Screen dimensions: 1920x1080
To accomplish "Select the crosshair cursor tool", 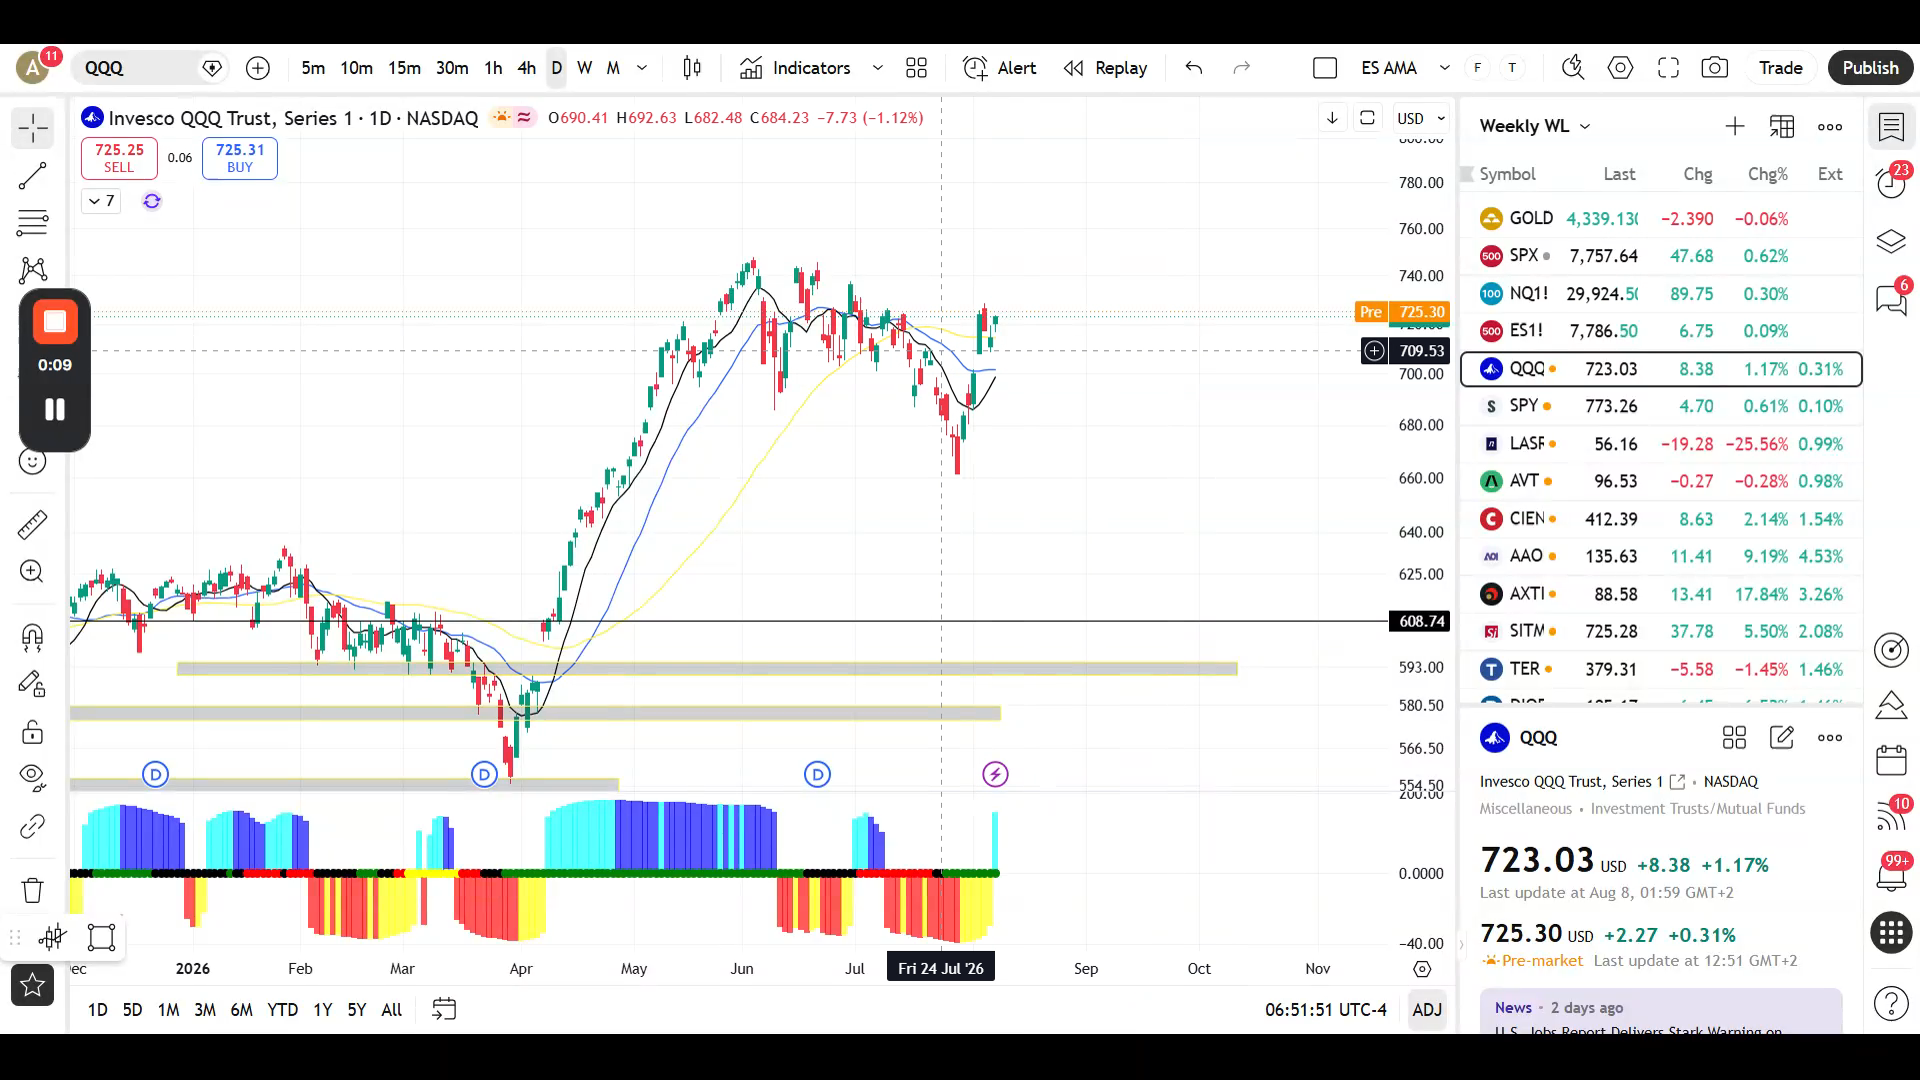I will point(33,128).
